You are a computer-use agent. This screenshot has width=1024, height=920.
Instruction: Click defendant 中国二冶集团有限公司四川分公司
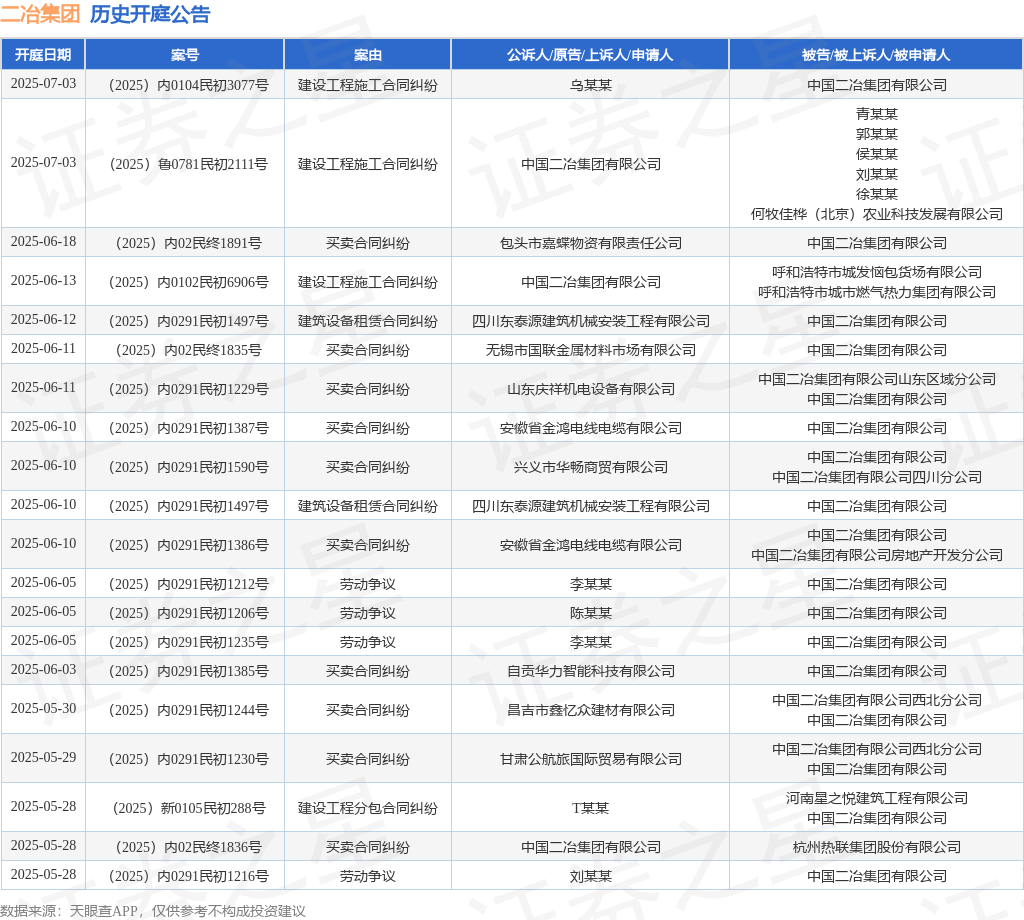pos(876,477)
